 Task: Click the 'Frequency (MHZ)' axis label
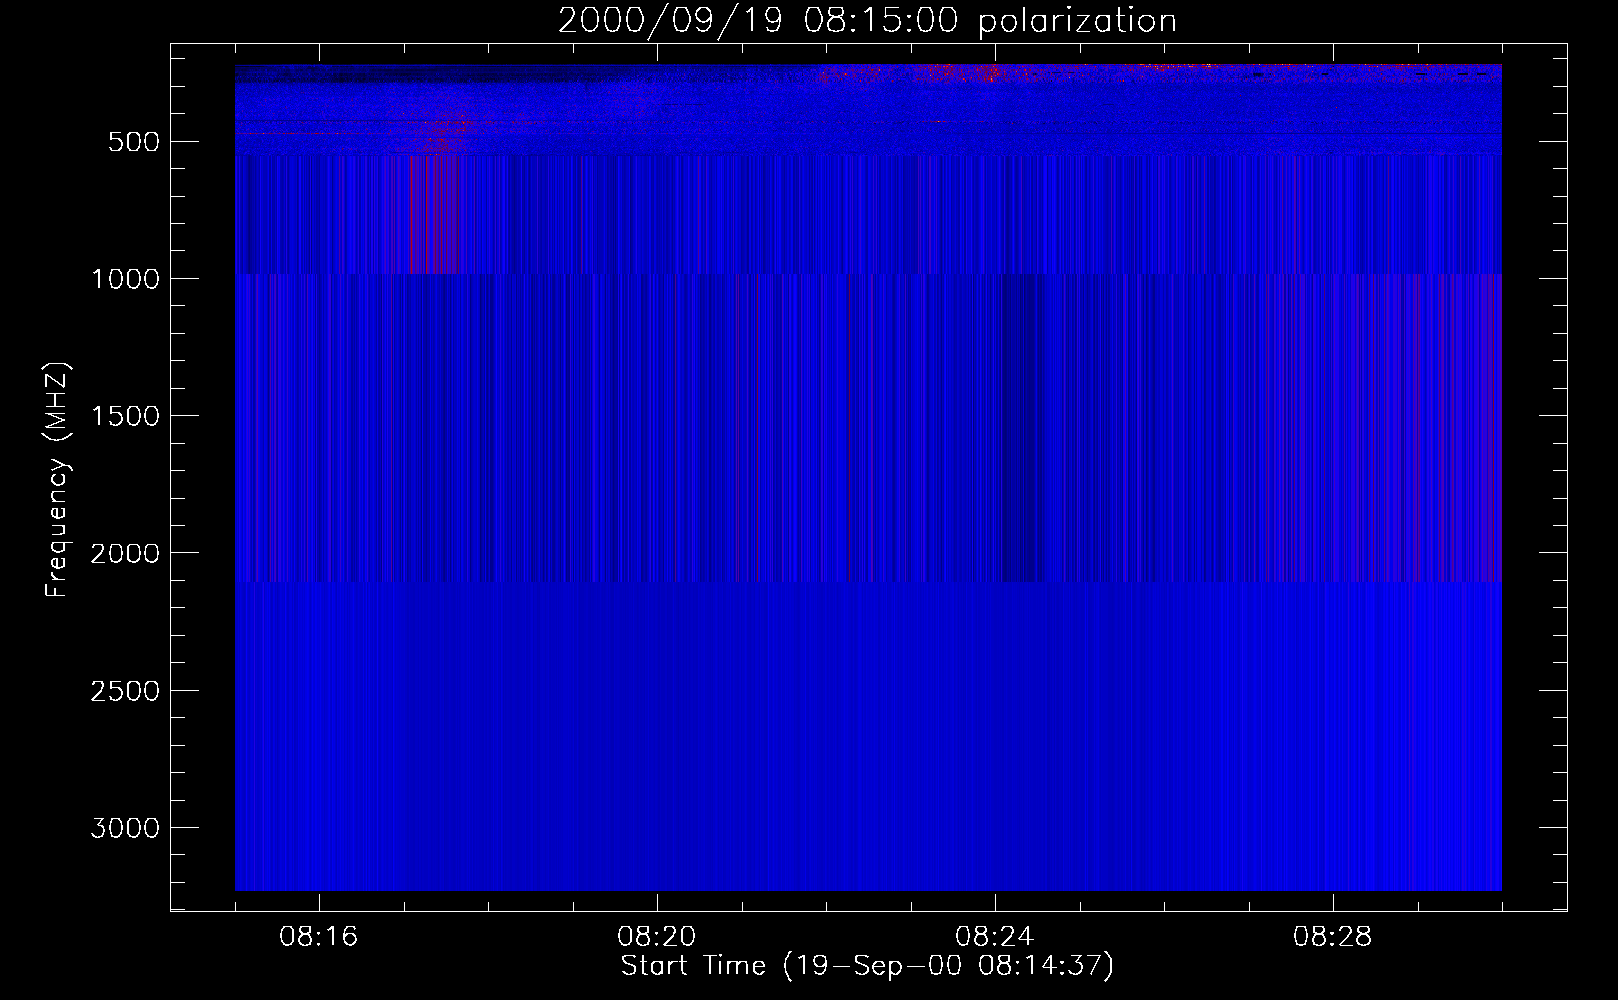pos(57,480)
